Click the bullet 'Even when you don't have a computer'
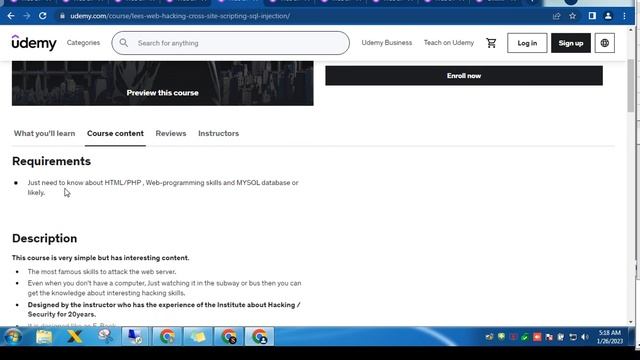Screen dimensions: 640x360 coord(164,288)
